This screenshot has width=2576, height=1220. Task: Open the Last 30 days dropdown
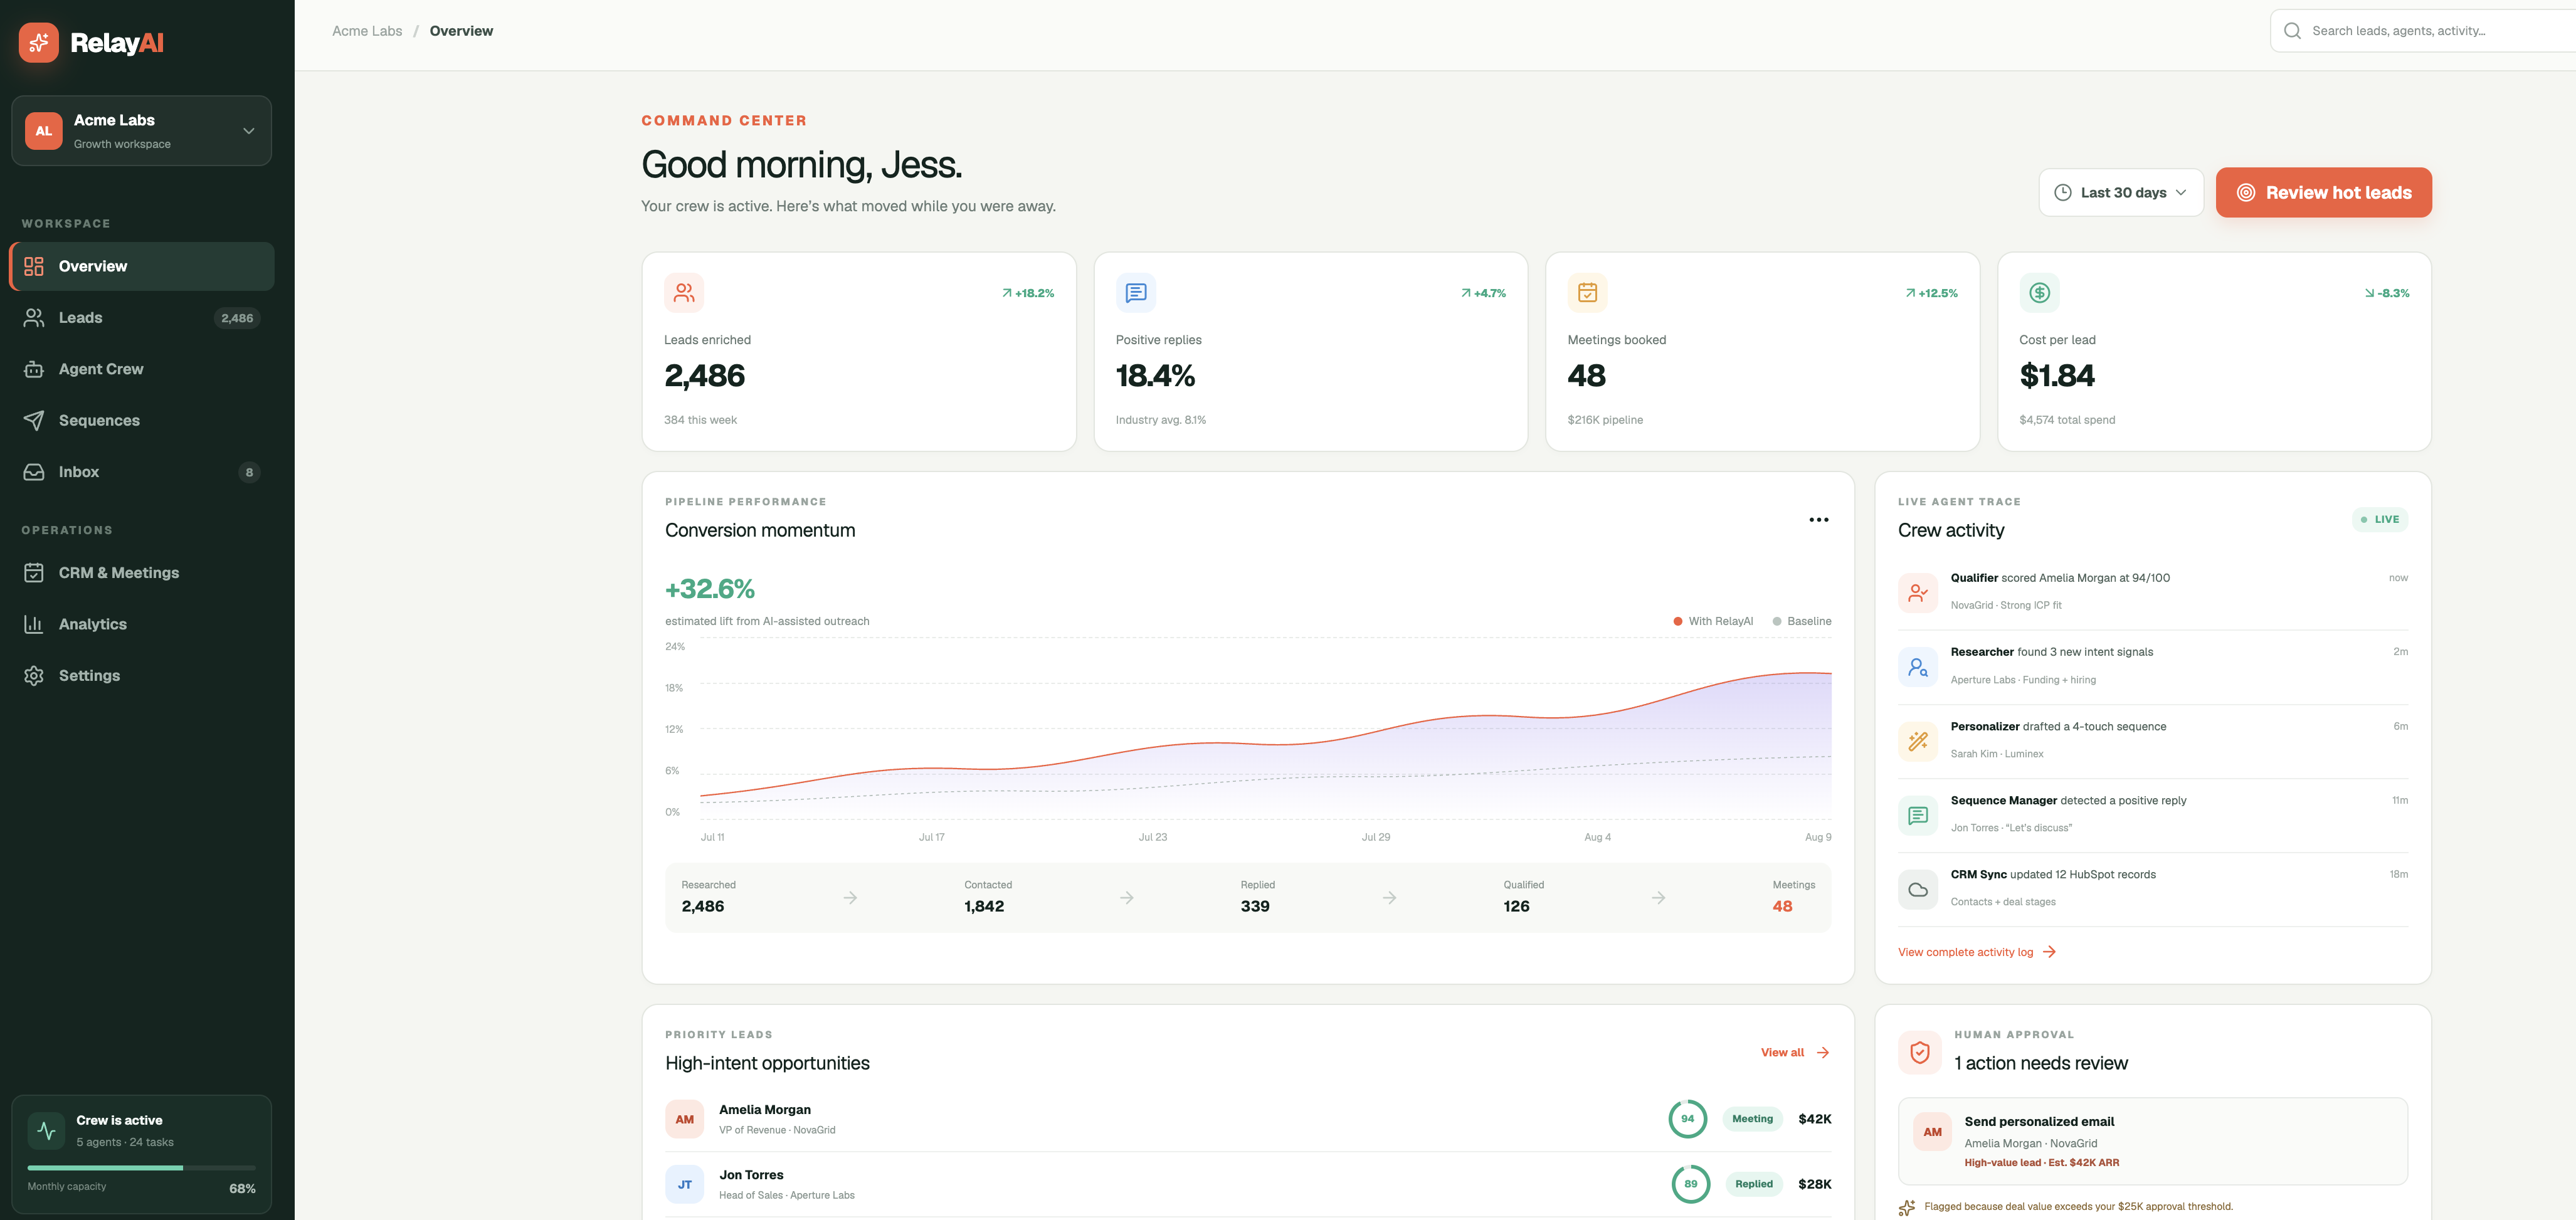point(2121,193)
